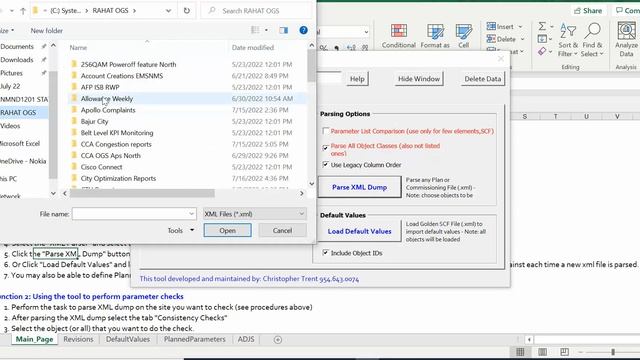This screenshot has width=640, height=360.
Task: Click the Insert cells icon in ribbon
Action: pos(491,27)
